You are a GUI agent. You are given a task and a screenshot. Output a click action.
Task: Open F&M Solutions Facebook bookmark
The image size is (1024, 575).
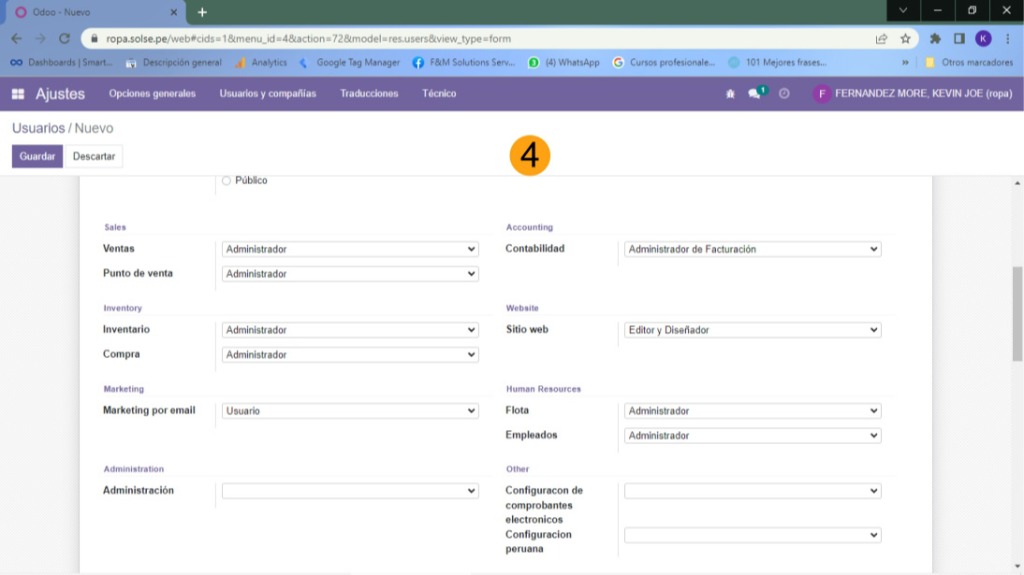pyautogui.click(x=464, y=63)
